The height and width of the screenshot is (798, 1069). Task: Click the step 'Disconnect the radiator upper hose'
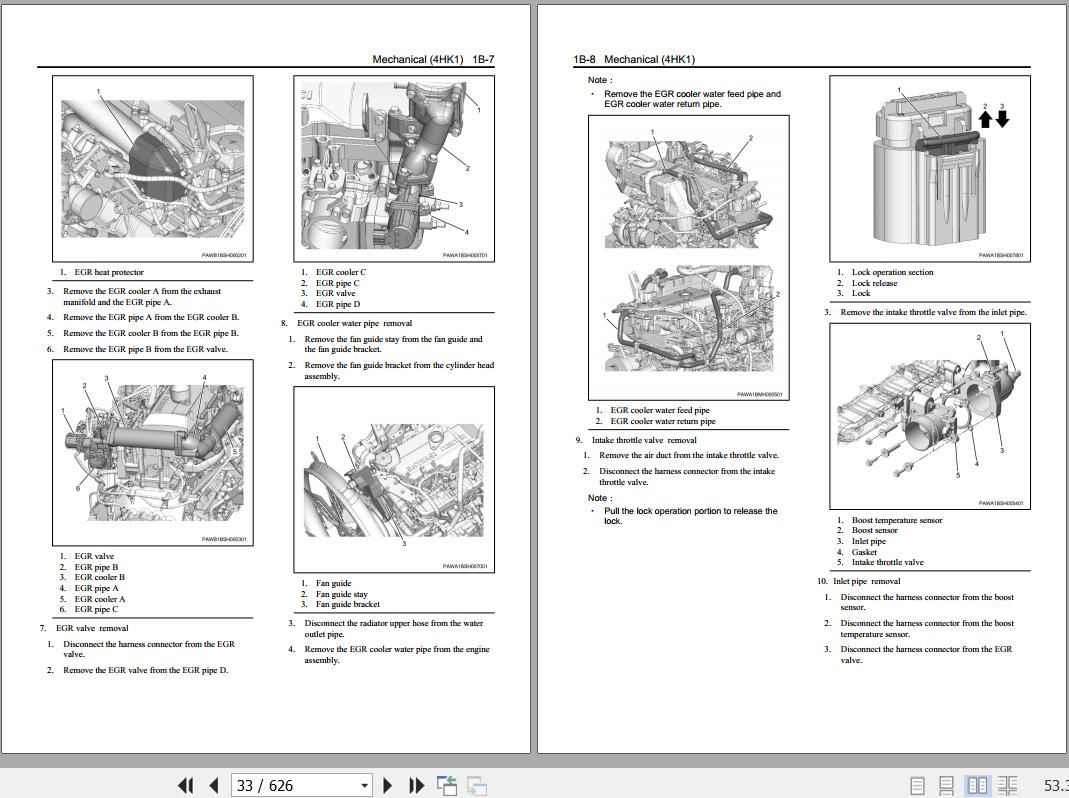pyautogui.click(x=393, y=629)
